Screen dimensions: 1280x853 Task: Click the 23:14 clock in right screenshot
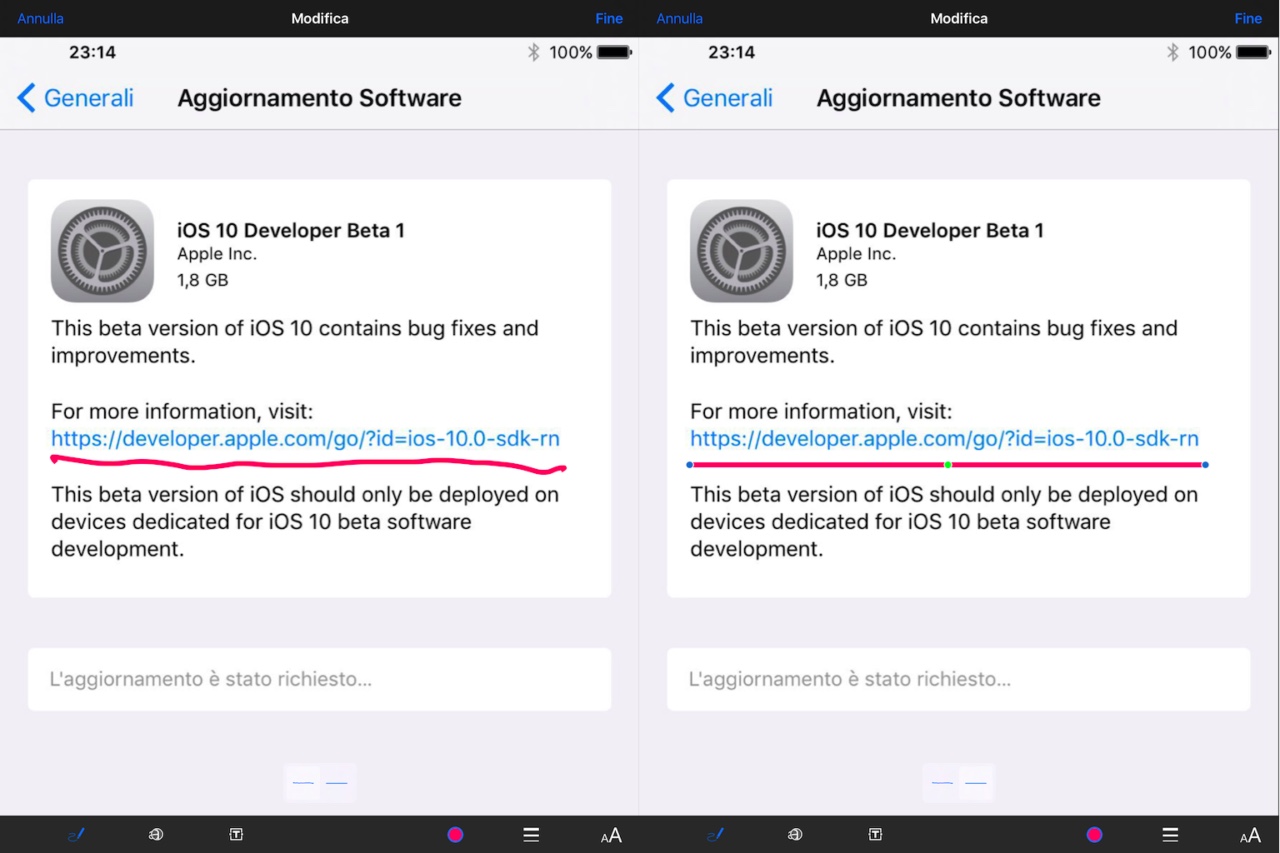(x=731, y=52)
